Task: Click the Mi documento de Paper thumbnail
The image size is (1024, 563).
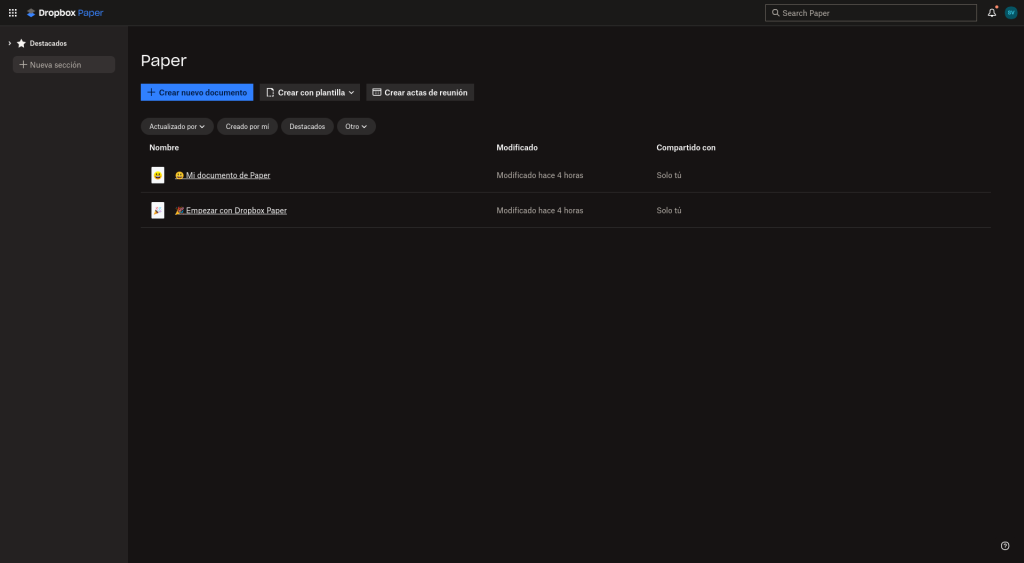Action: [158, 175]
